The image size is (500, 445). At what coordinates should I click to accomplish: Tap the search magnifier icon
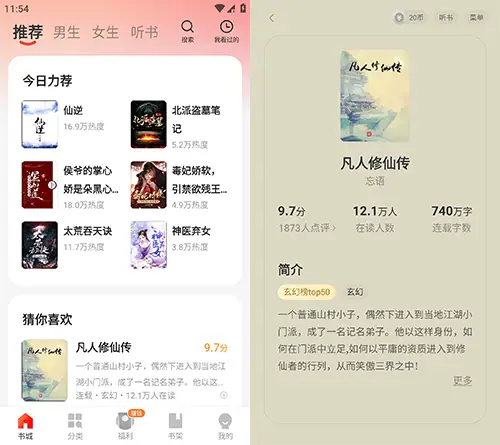tap(187, 27)
